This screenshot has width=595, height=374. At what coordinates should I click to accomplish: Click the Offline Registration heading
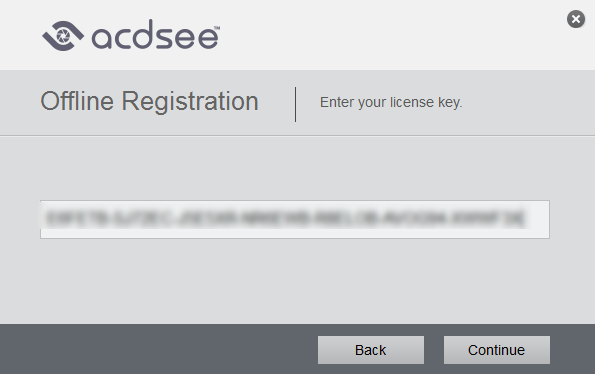pos(150,102)
